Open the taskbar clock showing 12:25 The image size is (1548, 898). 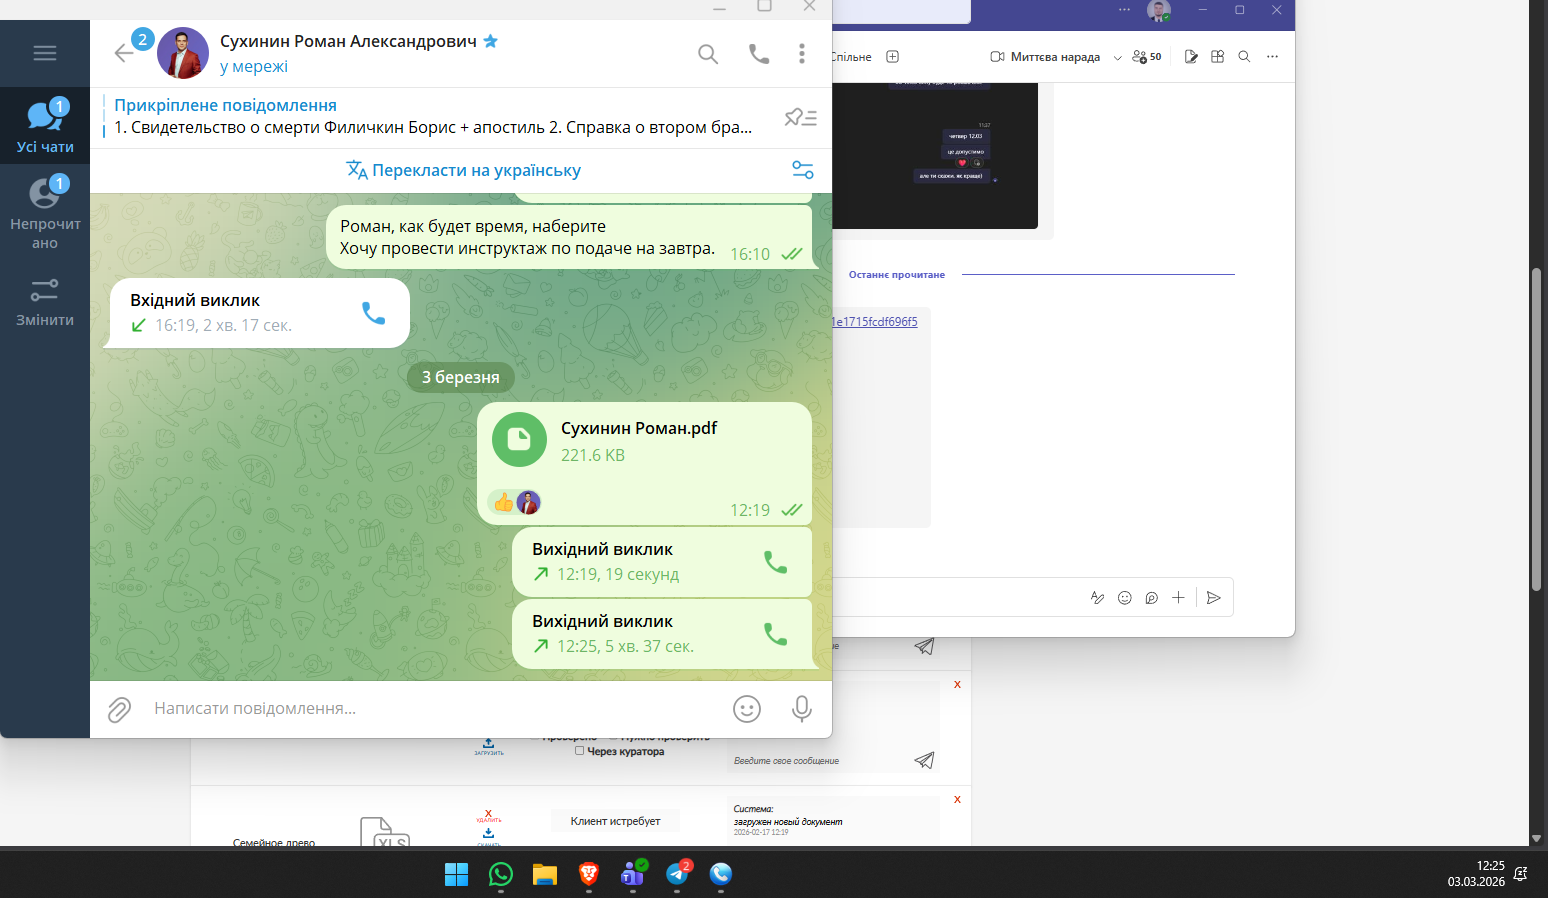[x=1476, y=873]
